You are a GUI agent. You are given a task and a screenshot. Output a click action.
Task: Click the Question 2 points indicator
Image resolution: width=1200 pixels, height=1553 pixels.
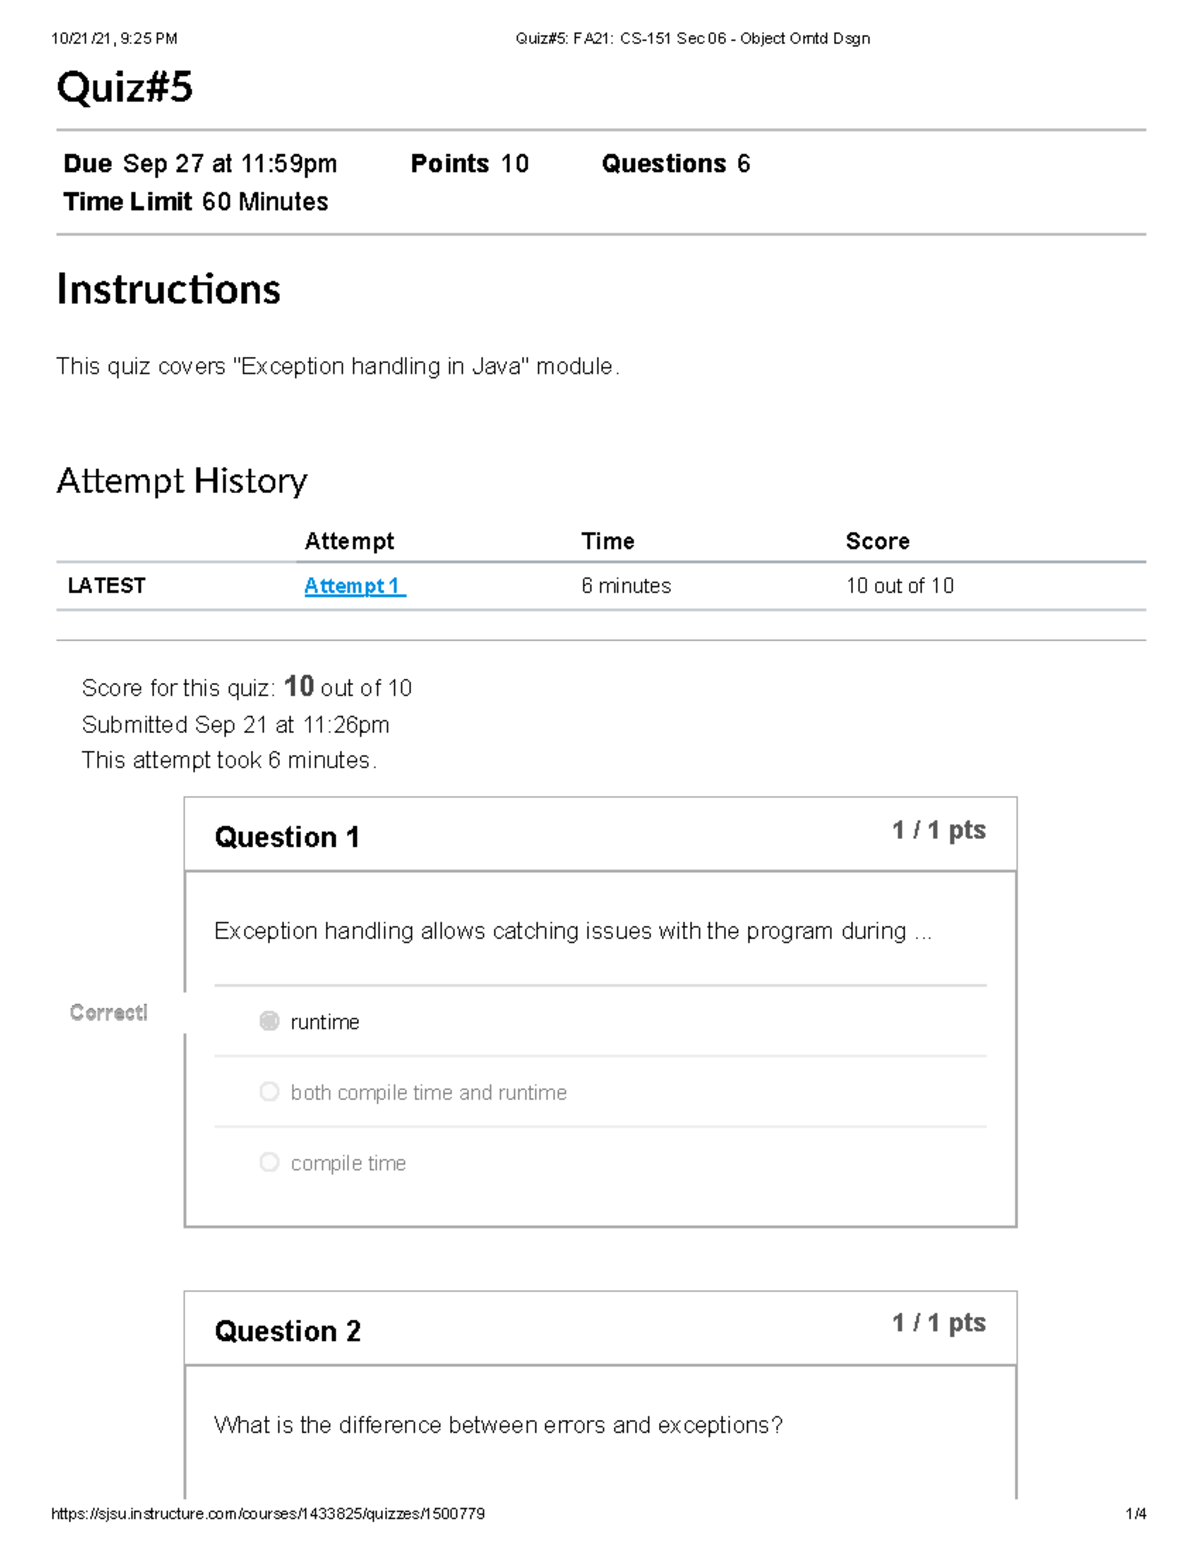pos(938,1323)
